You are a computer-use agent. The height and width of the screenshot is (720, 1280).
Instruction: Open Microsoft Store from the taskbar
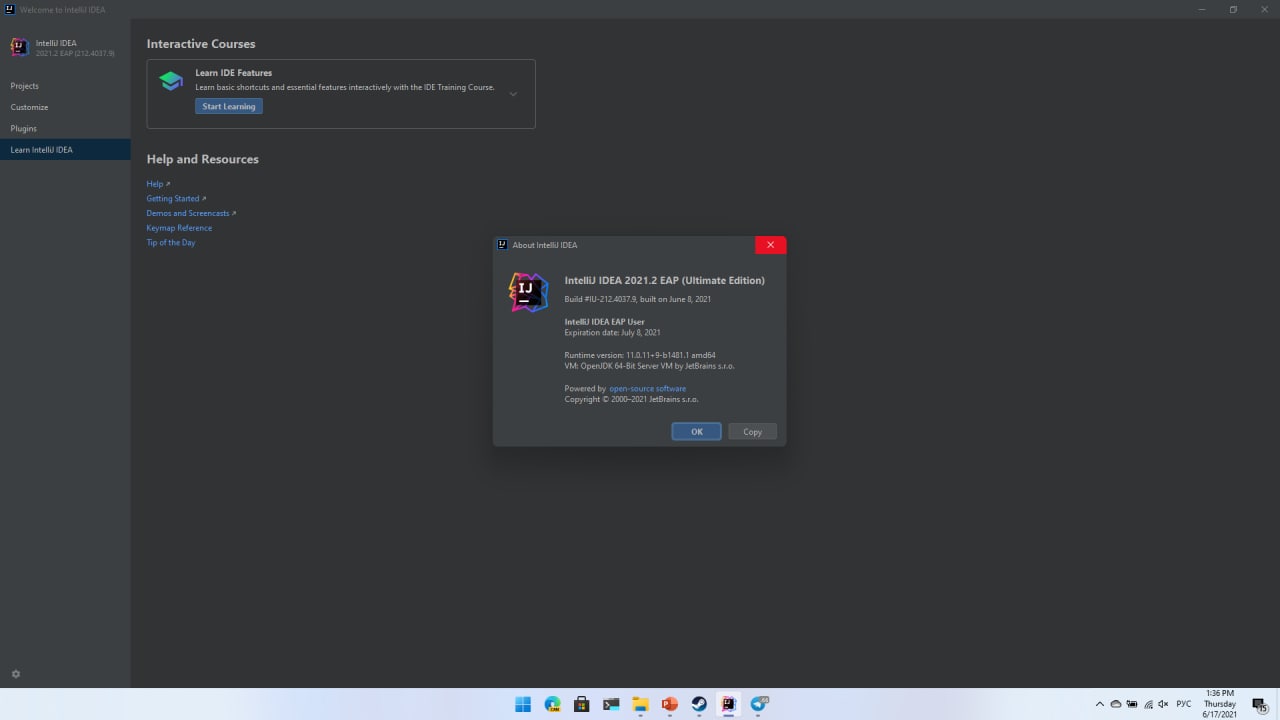(581, 704)
